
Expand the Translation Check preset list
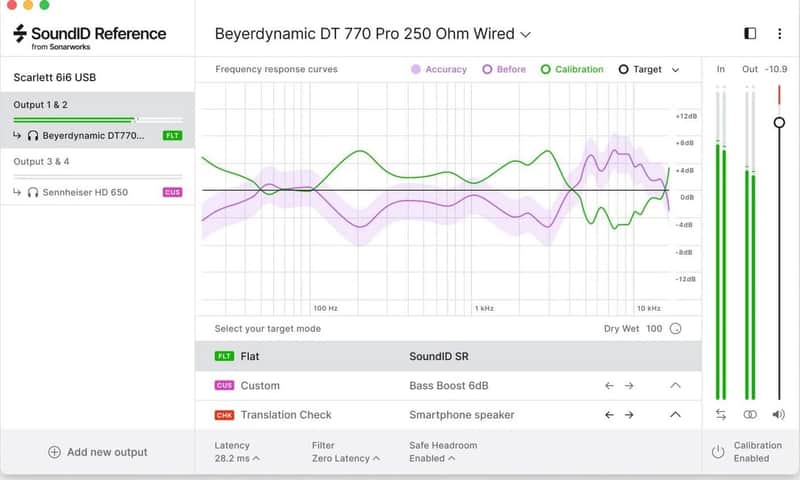coord(675,415)
